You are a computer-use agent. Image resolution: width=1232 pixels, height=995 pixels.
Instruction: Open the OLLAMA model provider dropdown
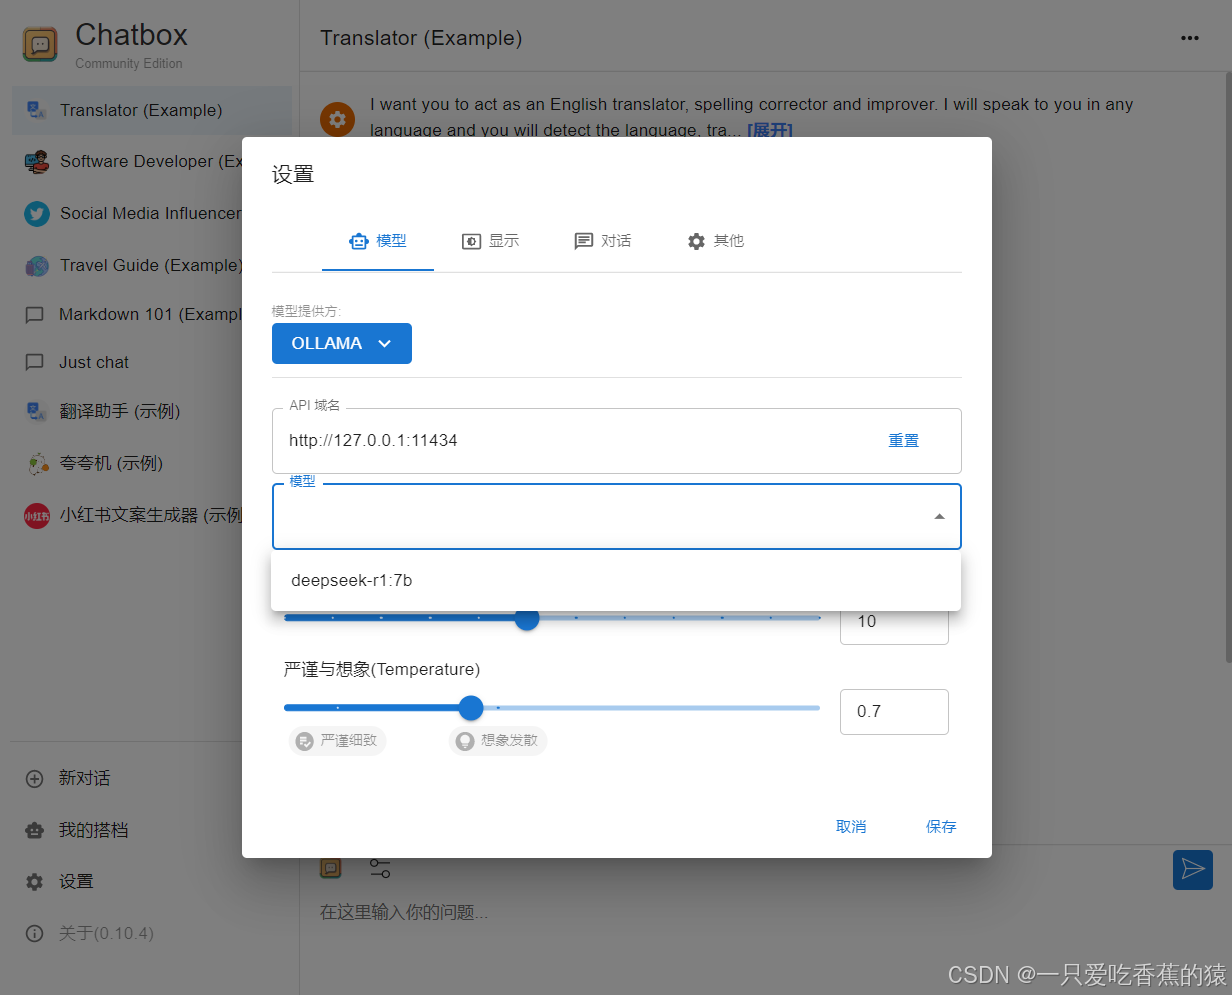click(x=342, y=343)
